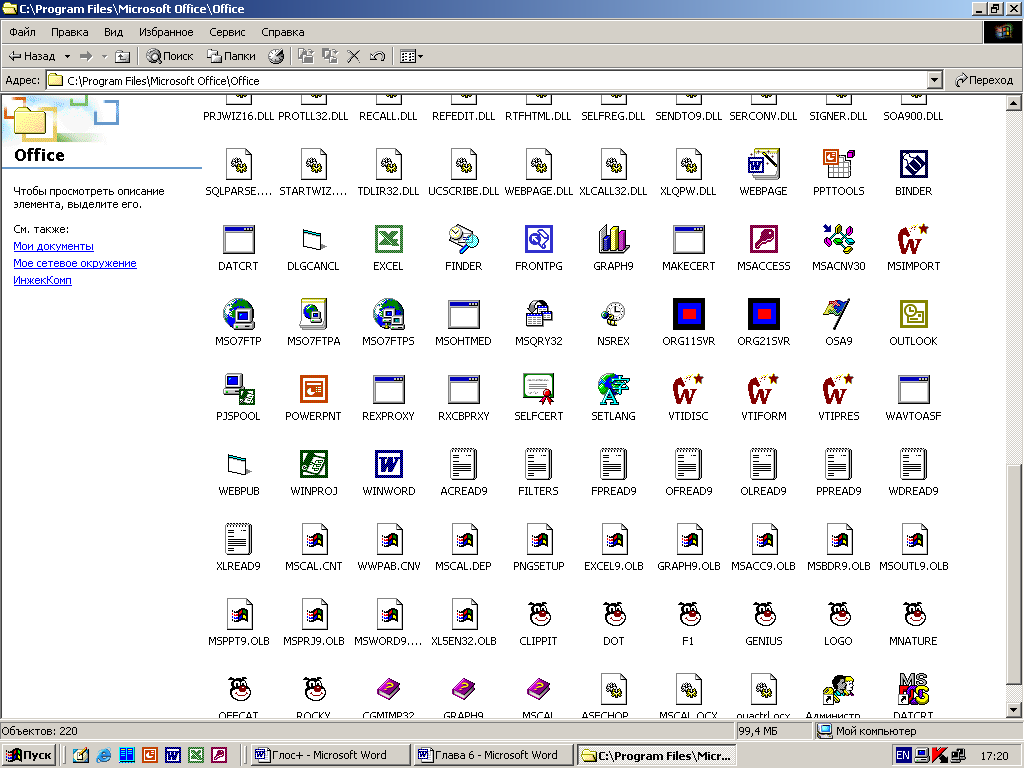
Task: Select the FINDER file icon
Action: coord(464,240)
